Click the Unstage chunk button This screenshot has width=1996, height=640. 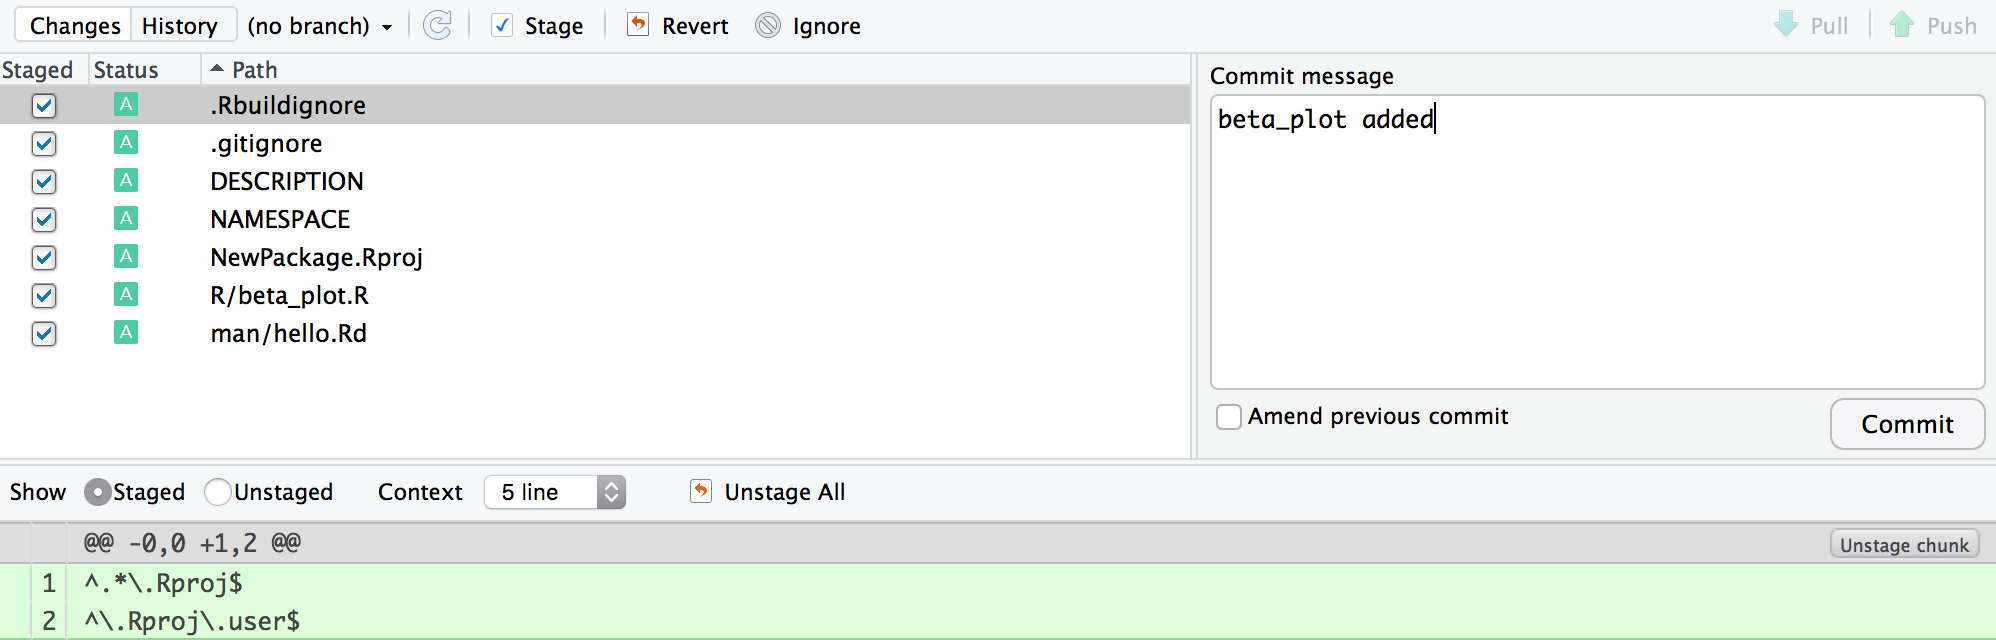pos(1904,545)
